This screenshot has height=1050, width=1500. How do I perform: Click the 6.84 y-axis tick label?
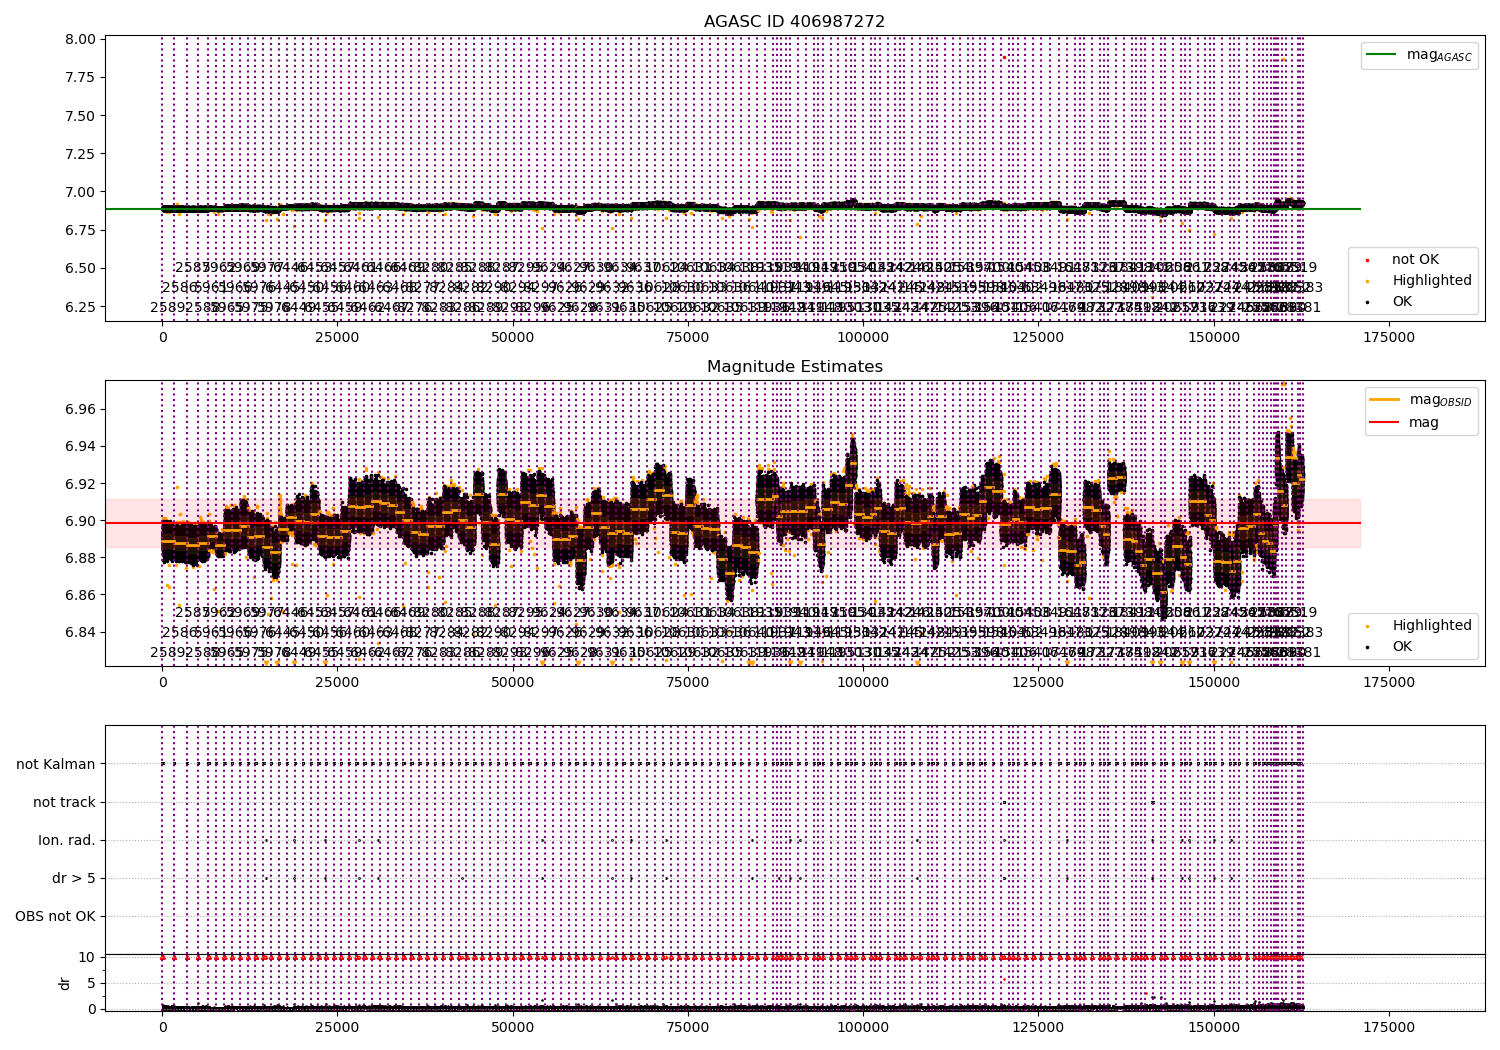click(81, 632)
